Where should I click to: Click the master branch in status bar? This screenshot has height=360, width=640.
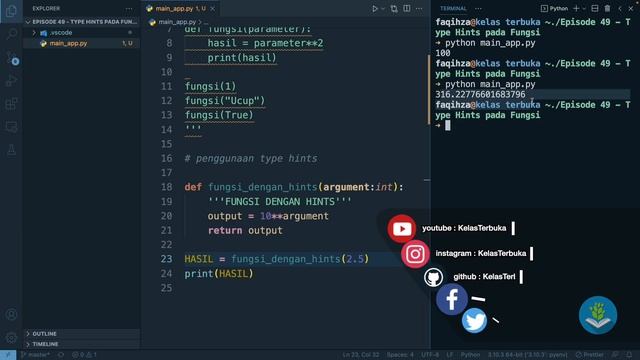(36, 355)
